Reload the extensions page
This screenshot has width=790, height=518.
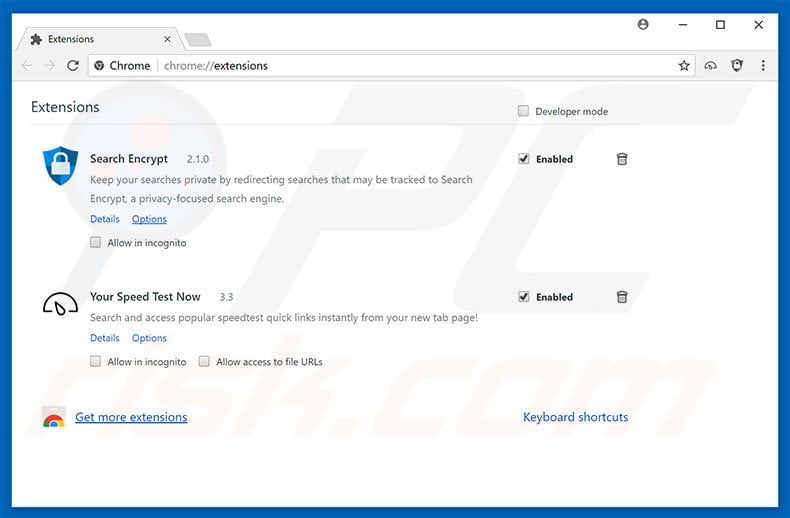coord(73,66)
